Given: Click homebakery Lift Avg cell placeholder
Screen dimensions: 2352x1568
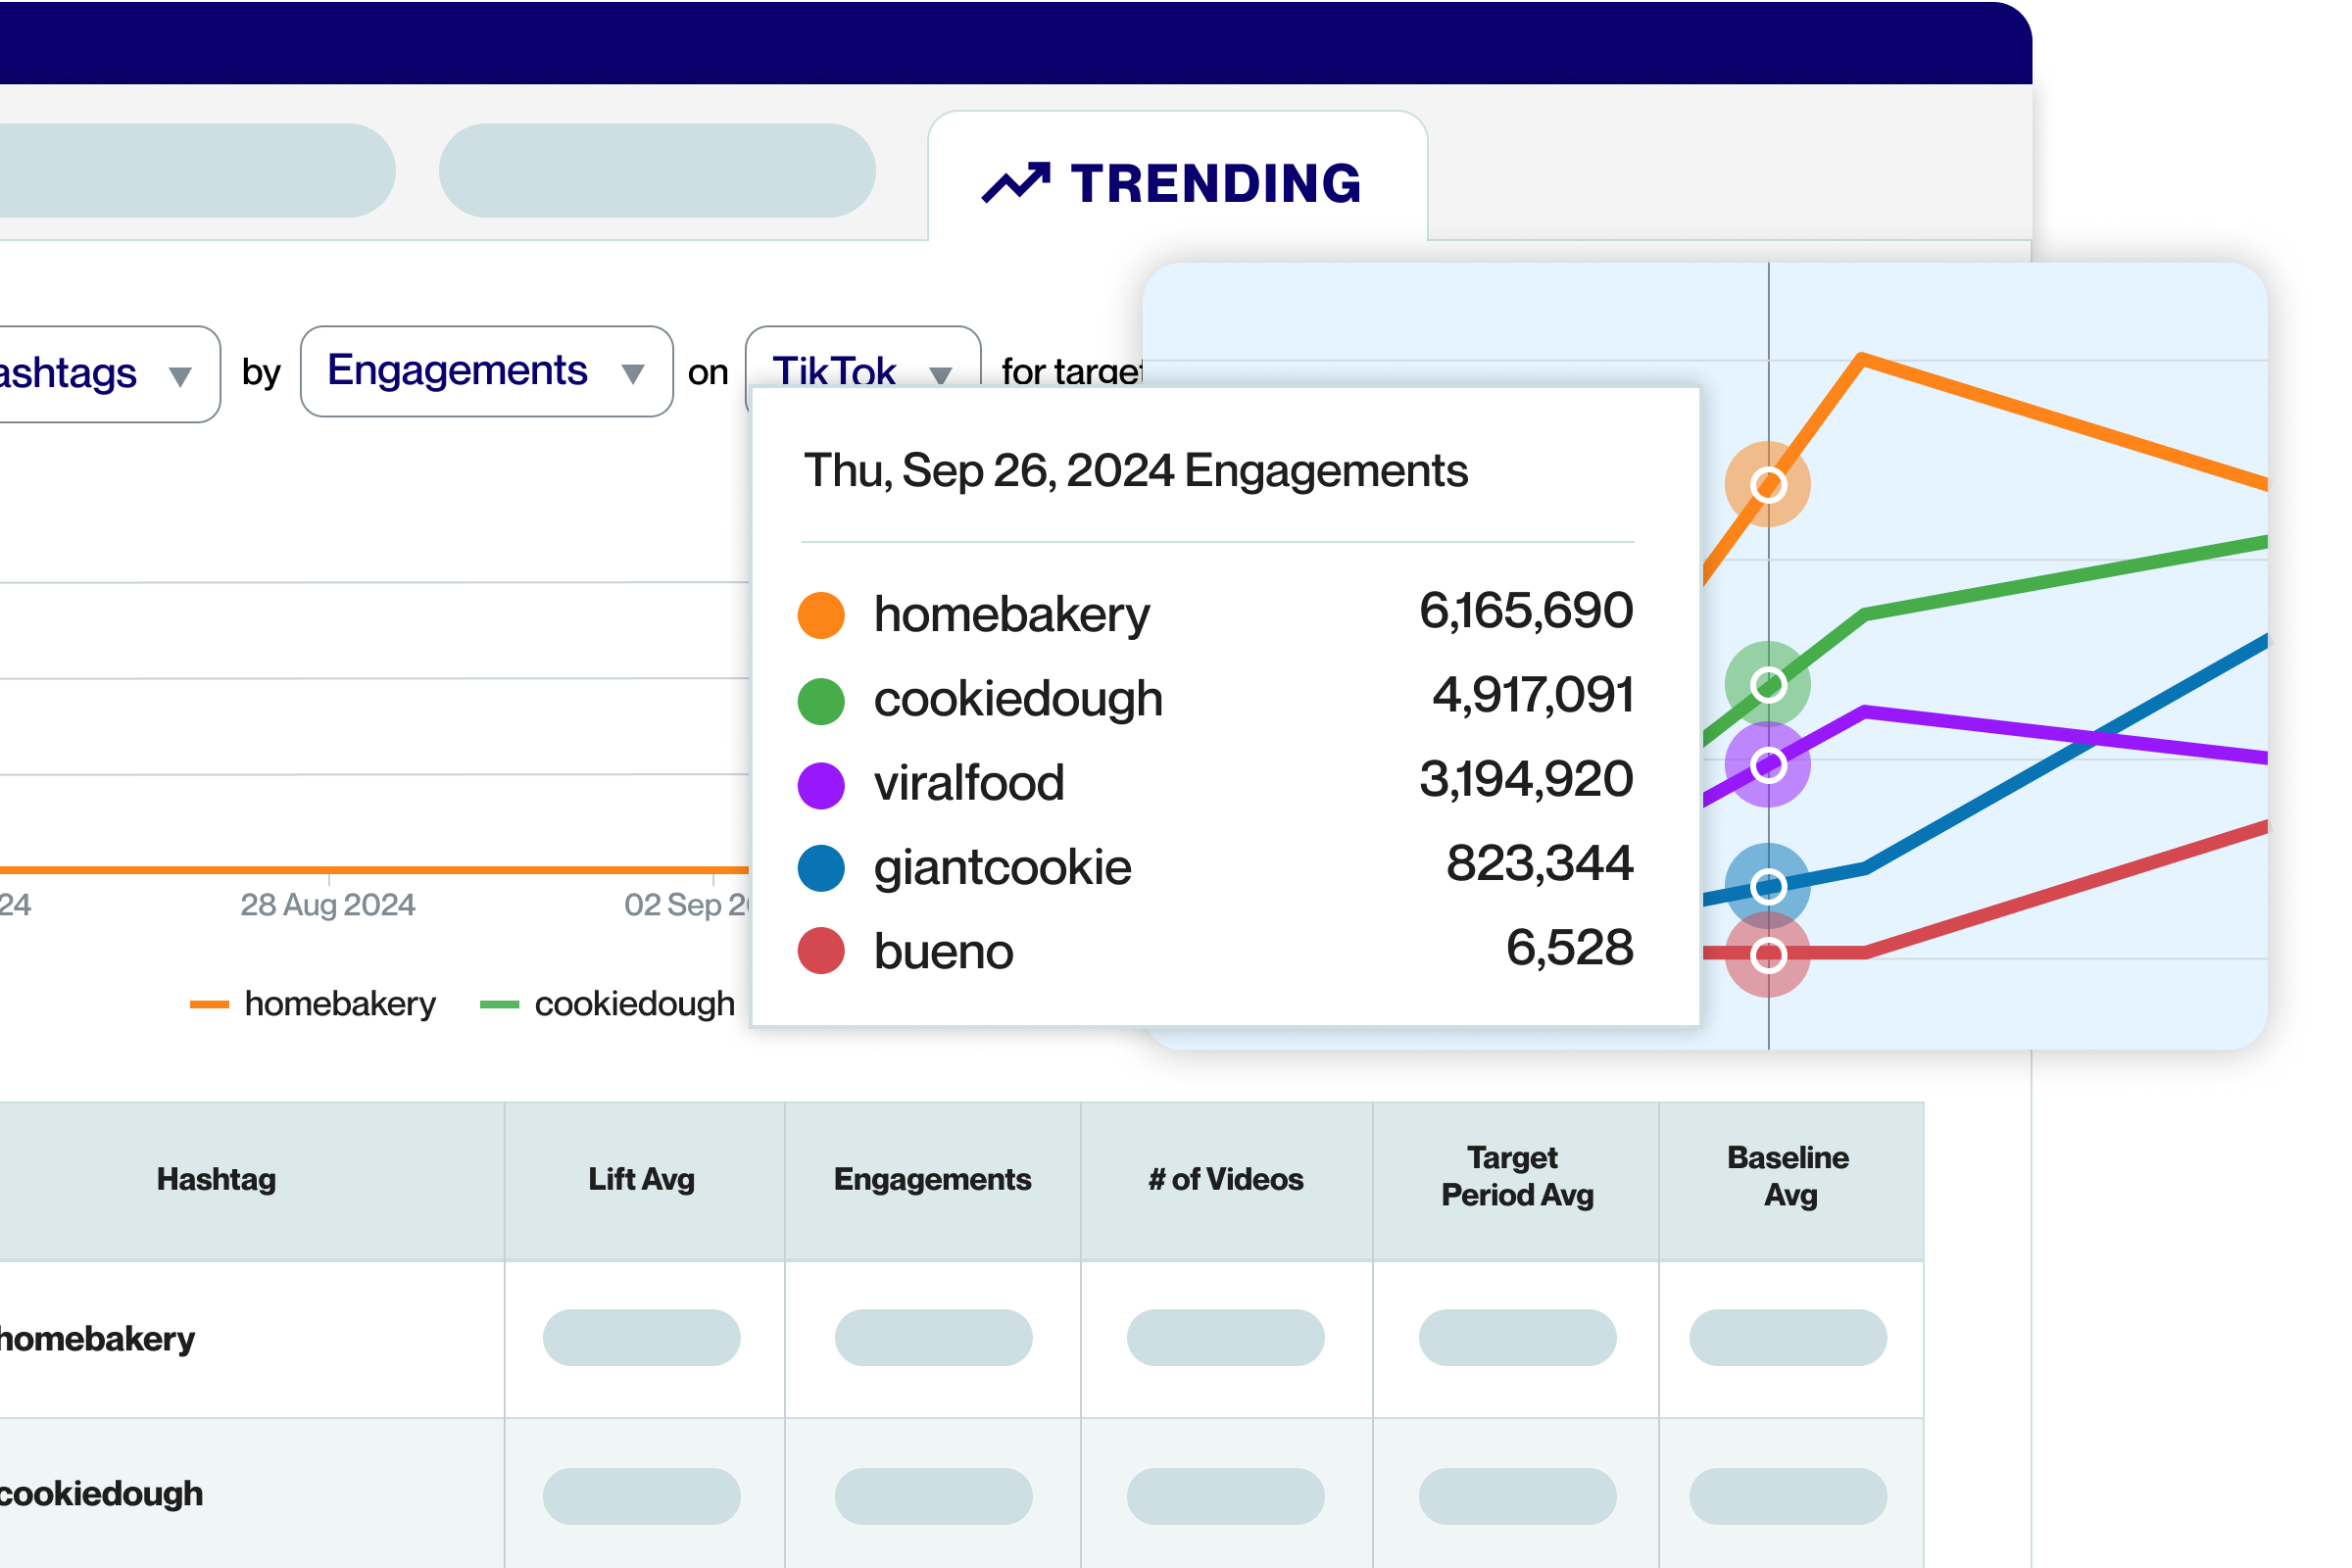Looking at the screenshot, I should (x=642, y=1338).
